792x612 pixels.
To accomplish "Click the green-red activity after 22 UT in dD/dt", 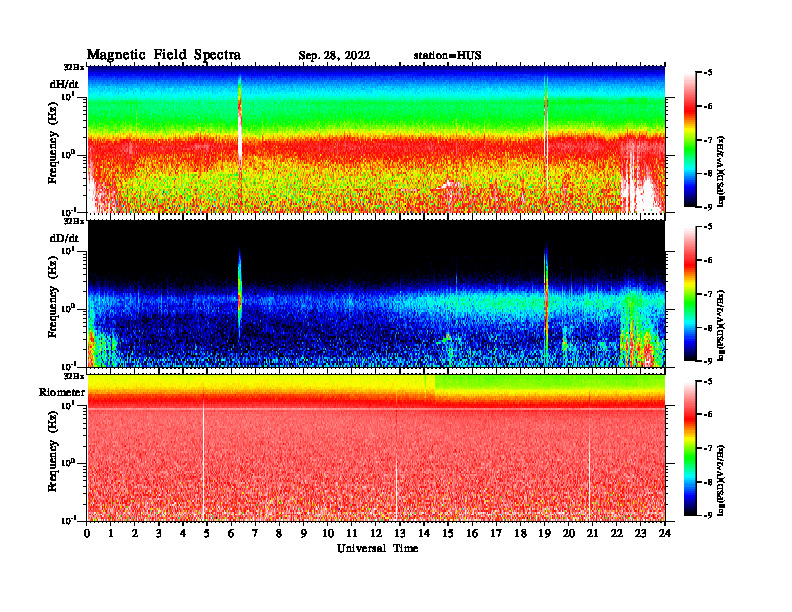I will pyautogui.click(x=641, y=331).
